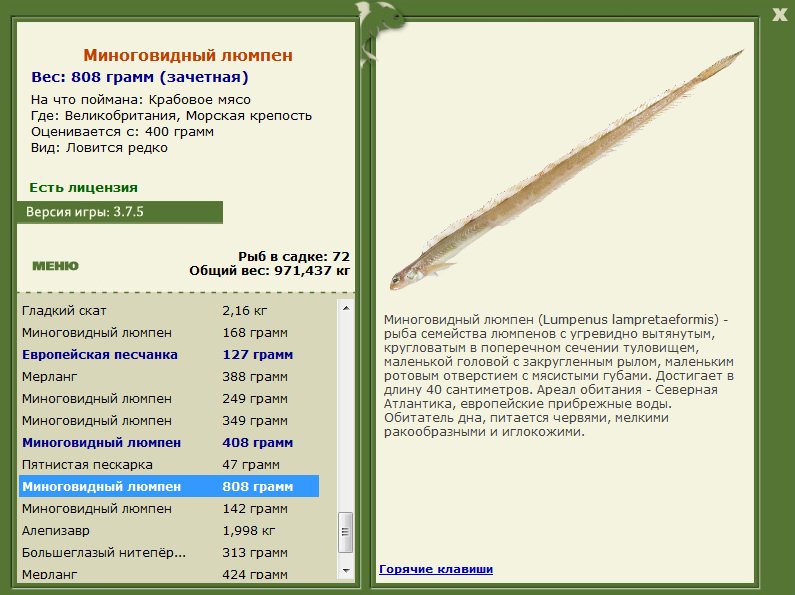Select Большеглазый нитепёр... 313 грамм row
795x595 pixels.
click(169, 552)
